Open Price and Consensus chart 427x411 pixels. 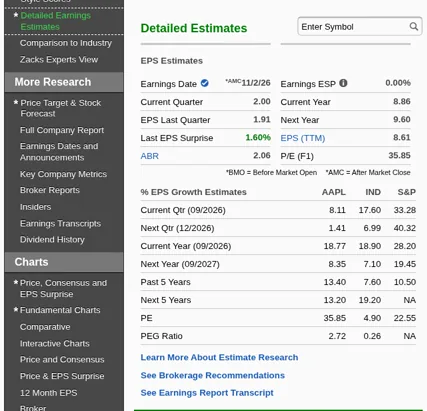point(62,360)
